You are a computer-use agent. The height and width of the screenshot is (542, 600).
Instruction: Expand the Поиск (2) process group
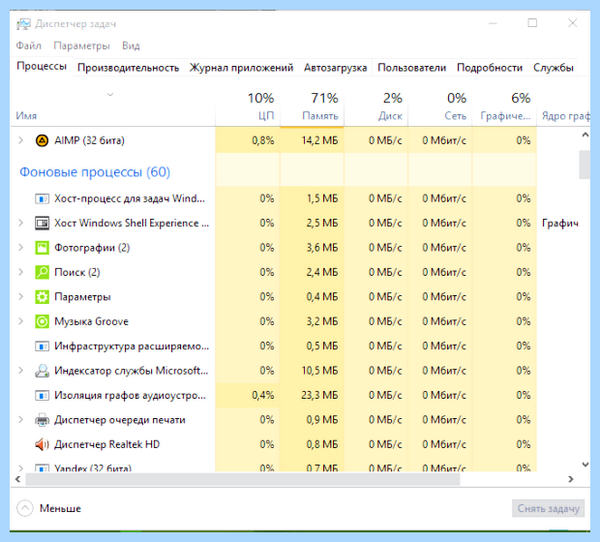(x=21, y=272)
